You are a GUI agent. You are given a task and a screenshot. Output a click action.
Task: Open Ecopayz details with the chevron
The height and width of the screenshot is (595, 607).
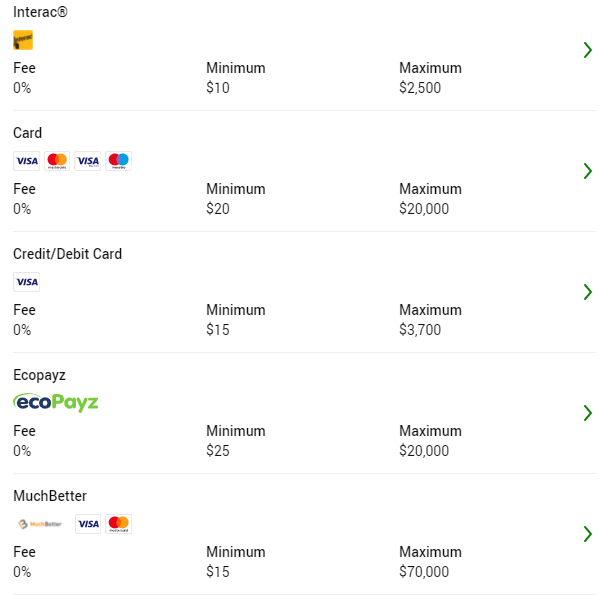[588, 413]
